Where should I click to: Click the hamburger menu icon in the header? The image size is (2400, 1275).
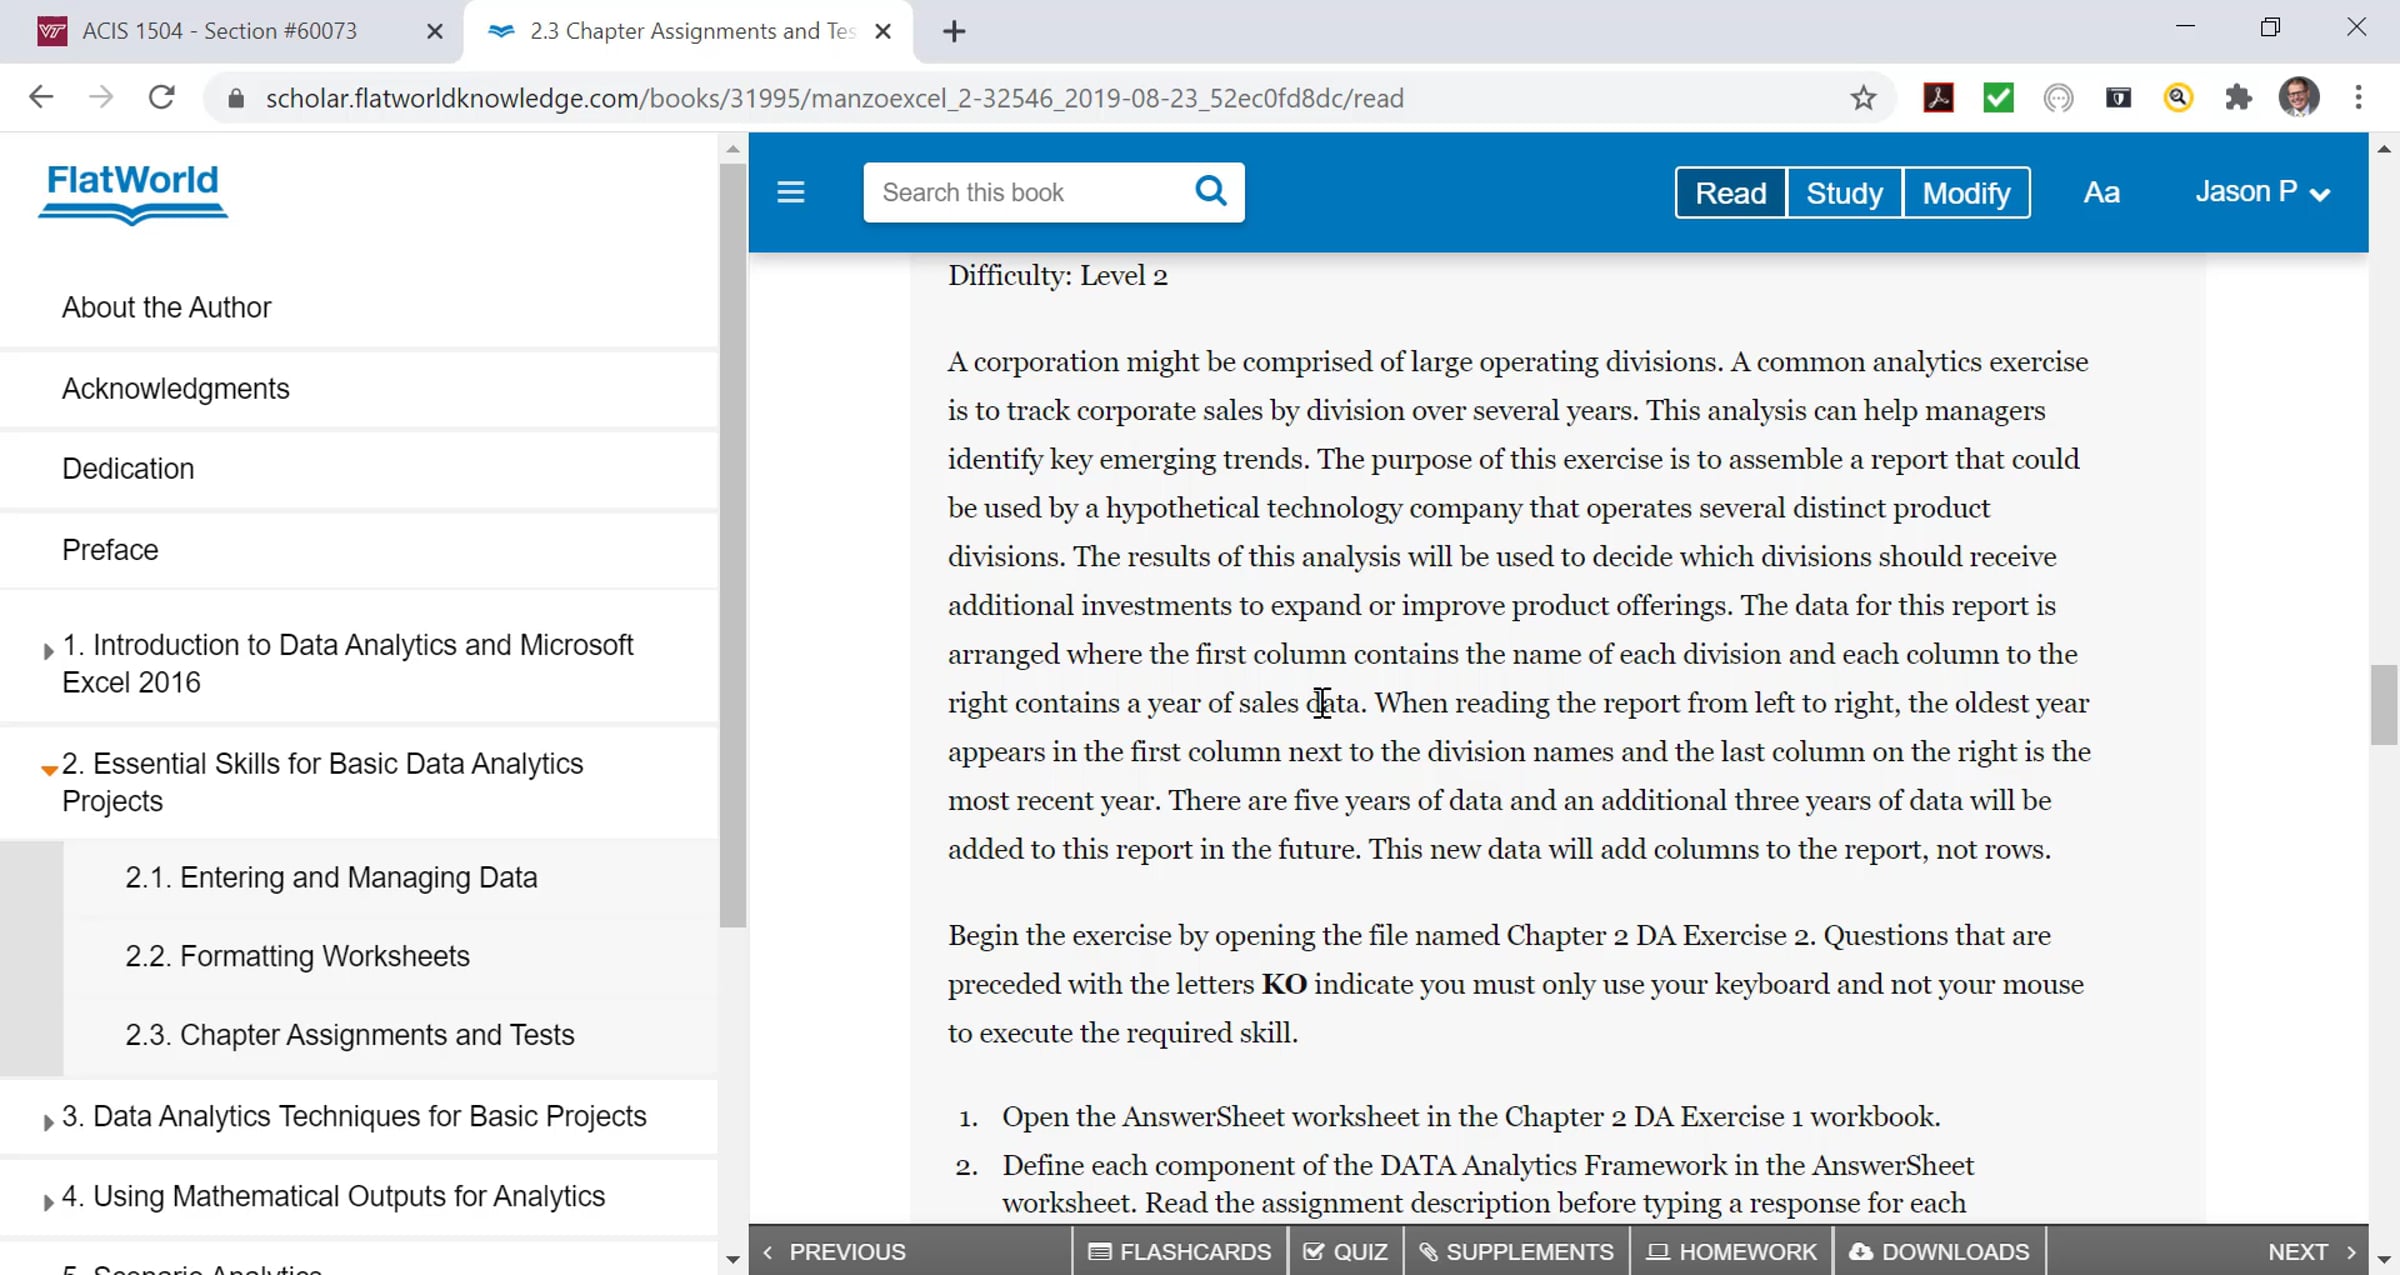click(x=790, y=192)
